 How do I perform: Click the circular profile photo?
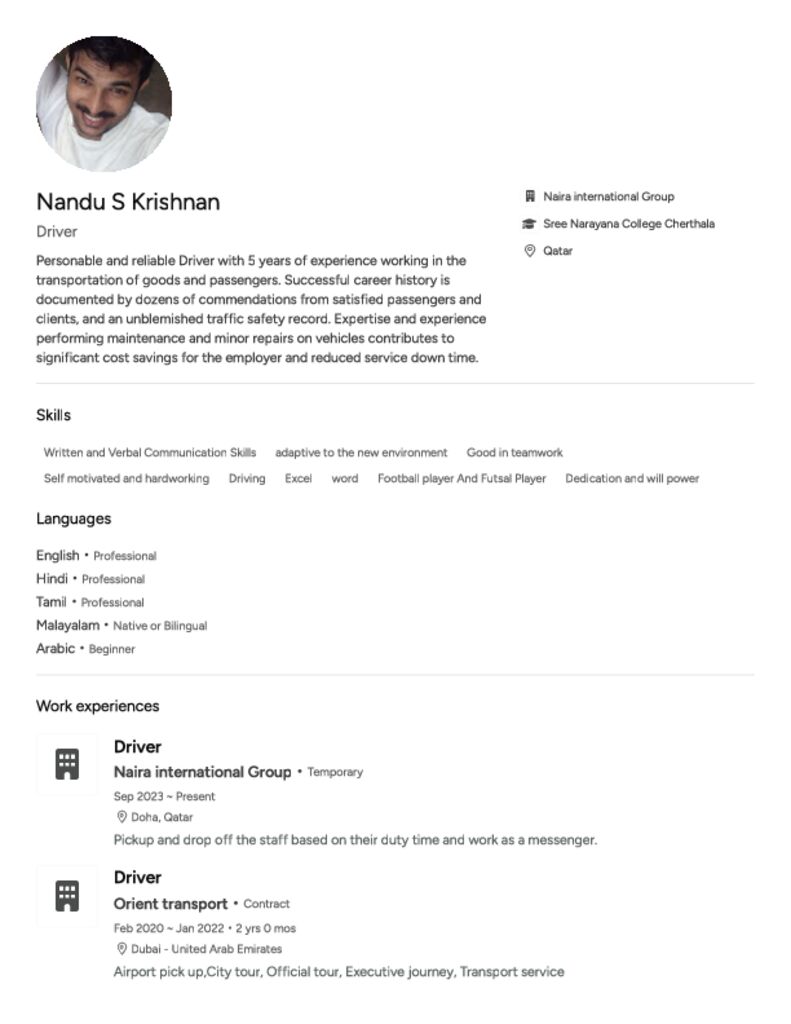(104, 104)
